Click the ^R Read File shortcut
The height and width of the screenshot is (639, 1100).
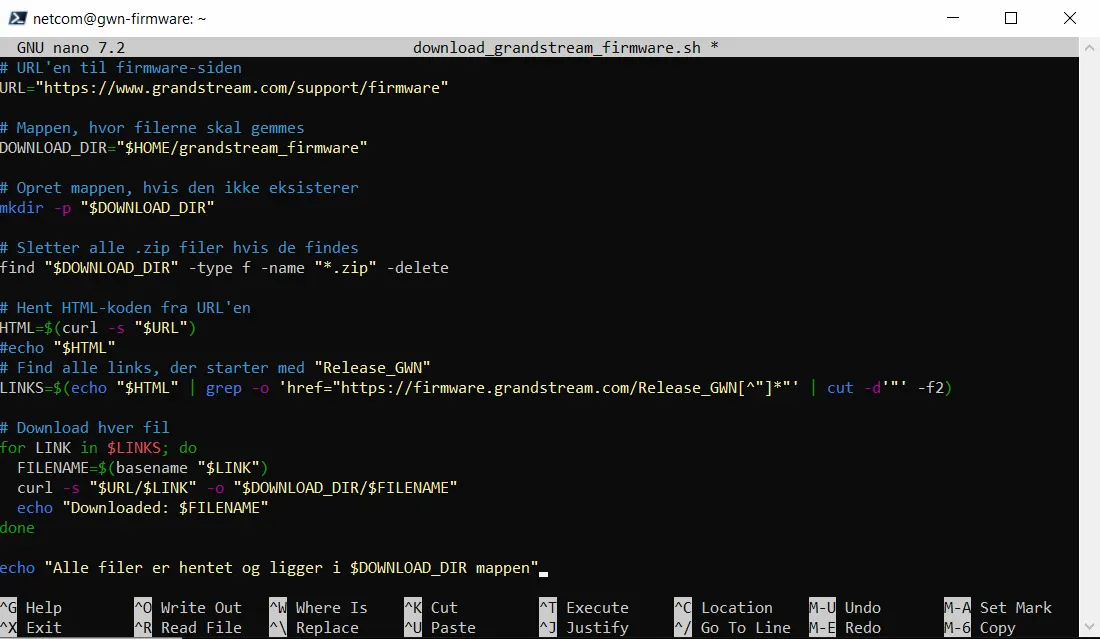click(x=188, y=628)
